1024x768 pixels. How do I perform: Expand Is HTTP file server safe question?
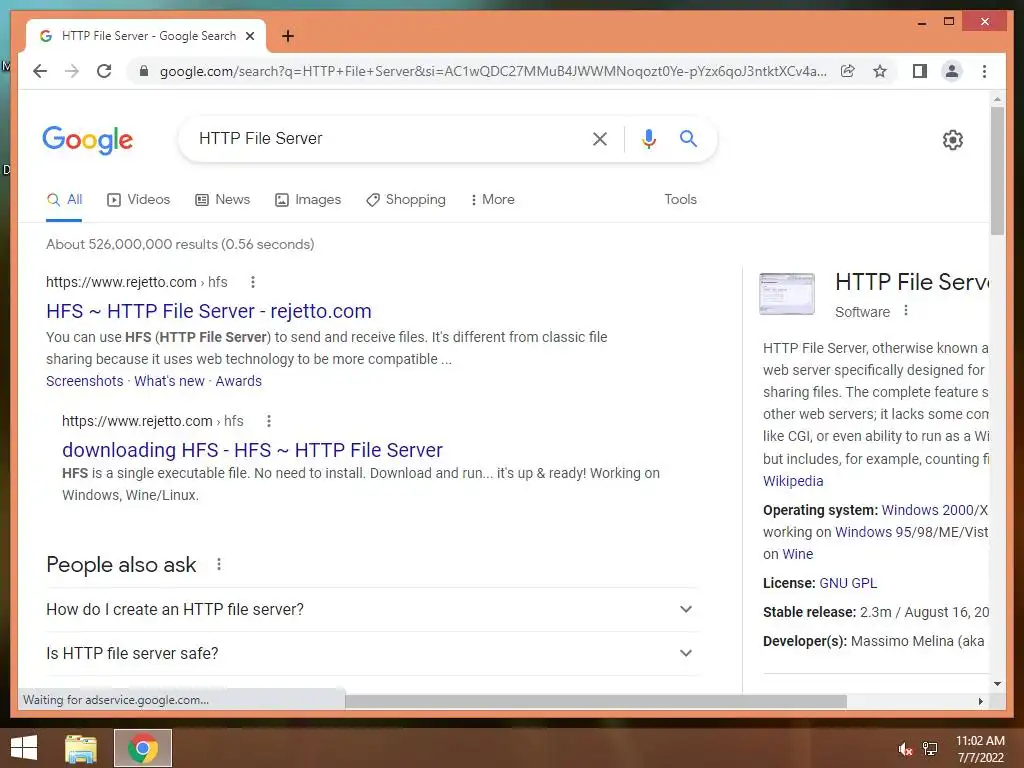point(372,653)
